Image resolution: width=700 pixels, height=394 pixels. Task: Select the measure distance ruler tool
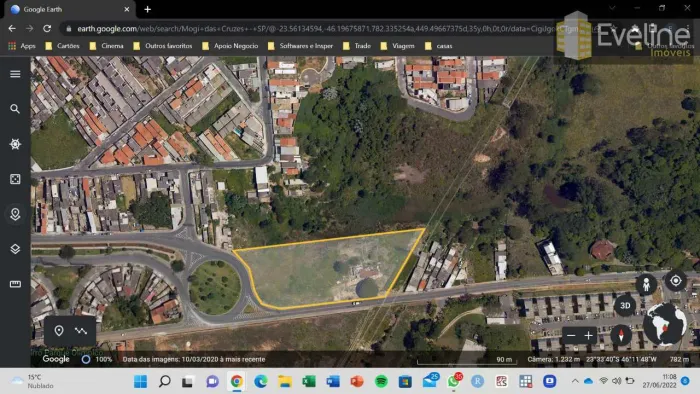pyautogui.click(x=15, y=284)
